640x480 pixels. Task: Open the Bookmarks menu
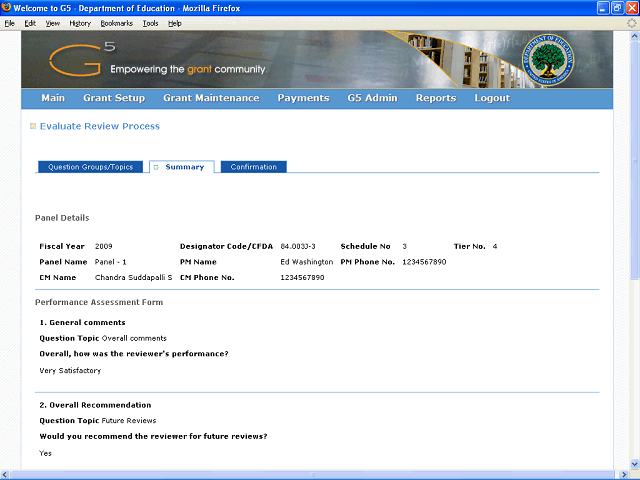coord(117,23)
